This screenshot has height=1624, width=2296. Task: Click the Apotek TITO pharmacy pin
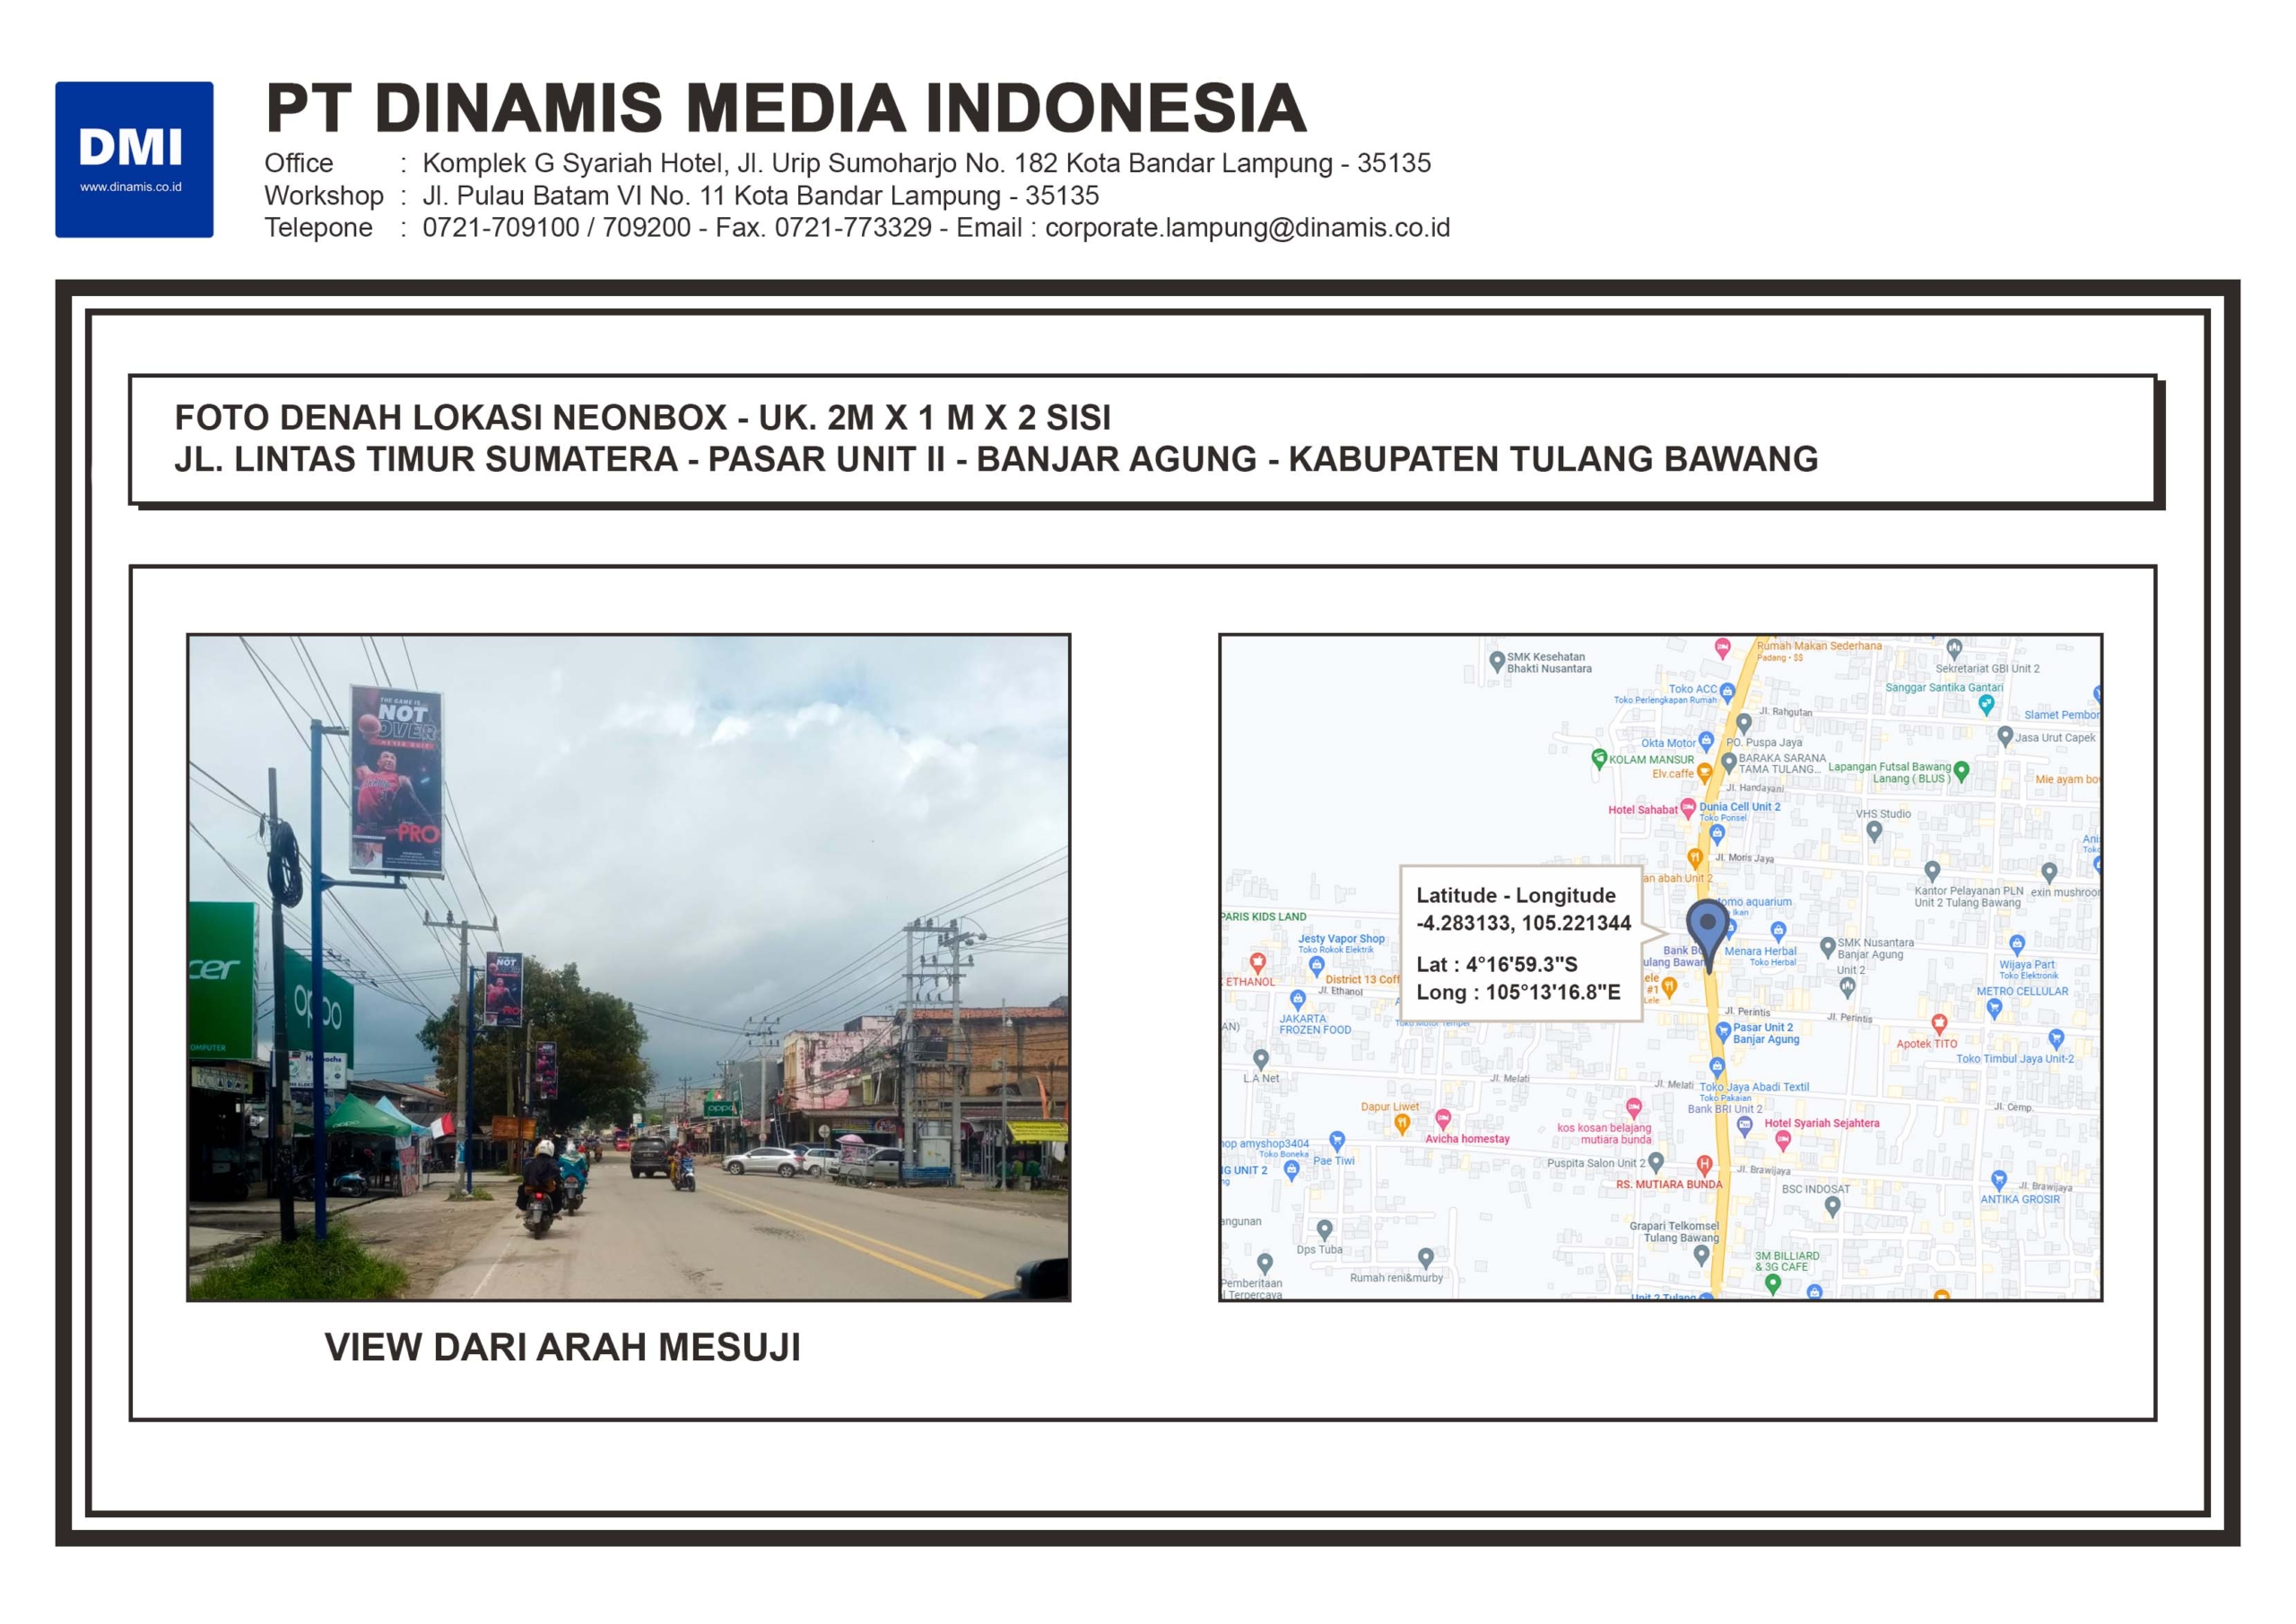pyautogui.click(x=1939, y=1024)
